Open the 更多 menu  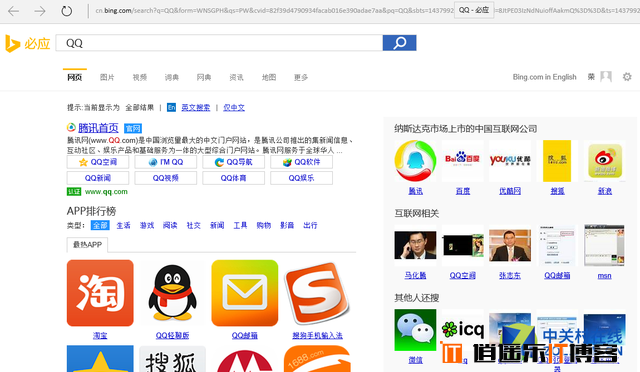301,77
